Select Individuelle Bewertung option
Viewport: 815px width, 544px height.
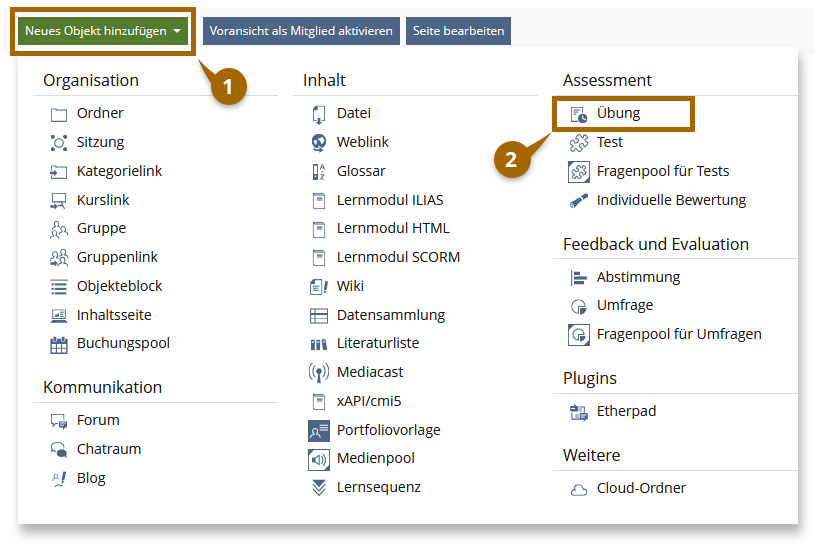(x=671, y=200)
